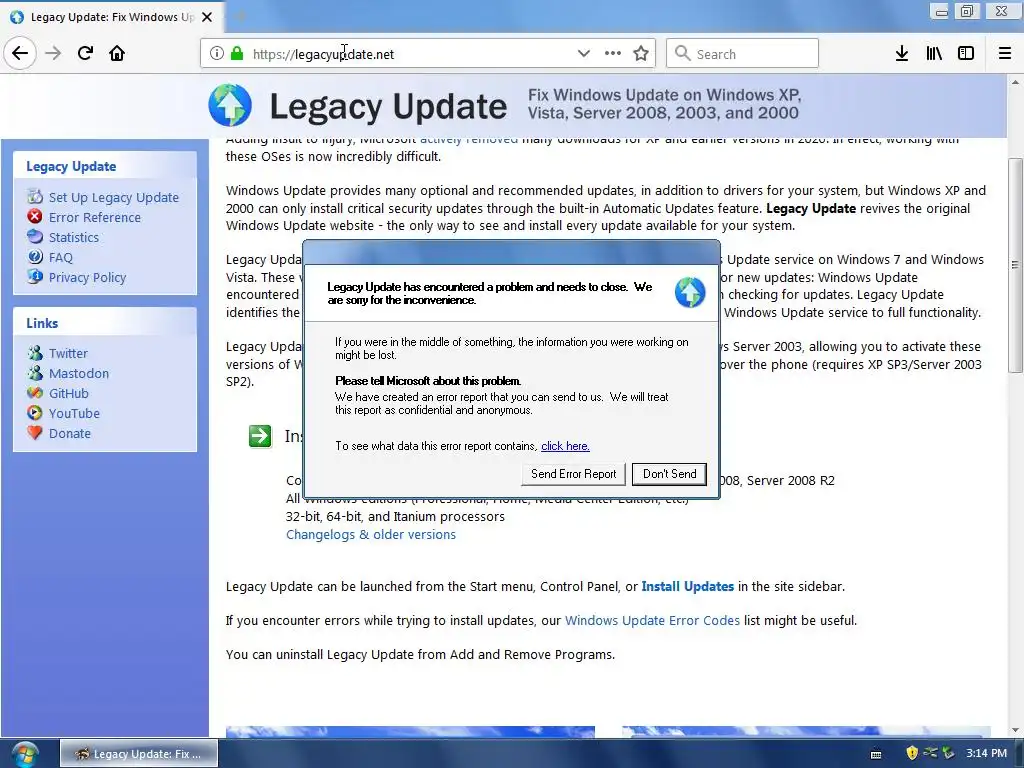Open the Install Updates link
Screen dimensions: 1024x768
[688, 586]
